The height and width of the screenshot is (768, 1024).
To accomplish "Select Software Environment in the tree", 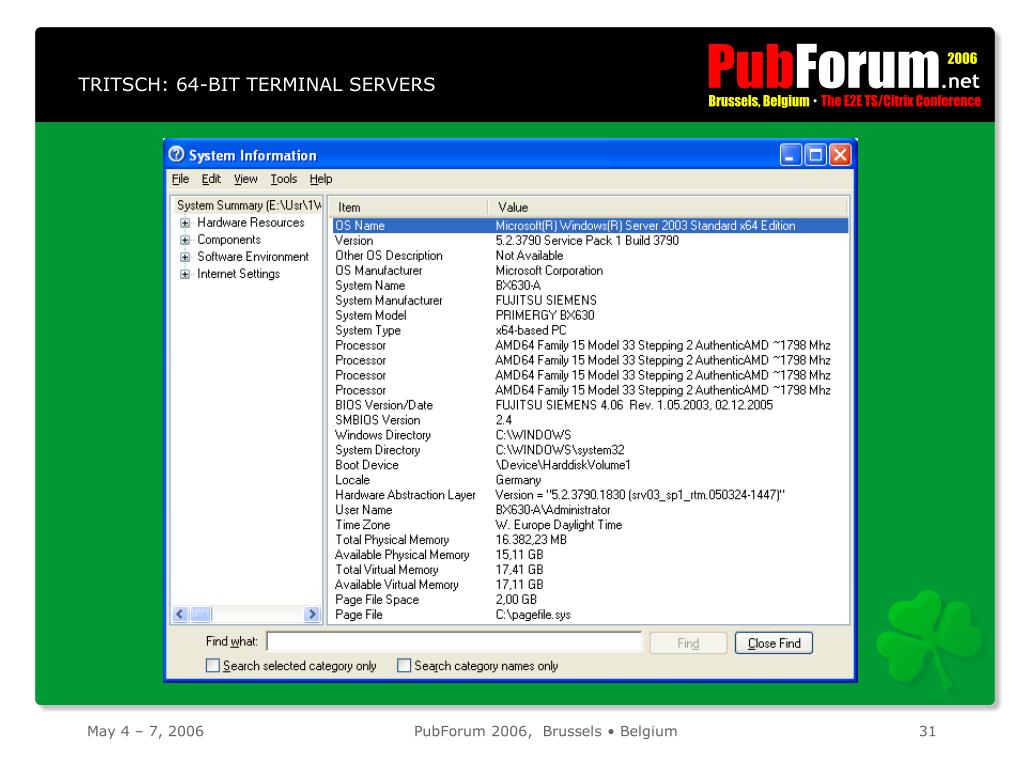I will point(253,257).
